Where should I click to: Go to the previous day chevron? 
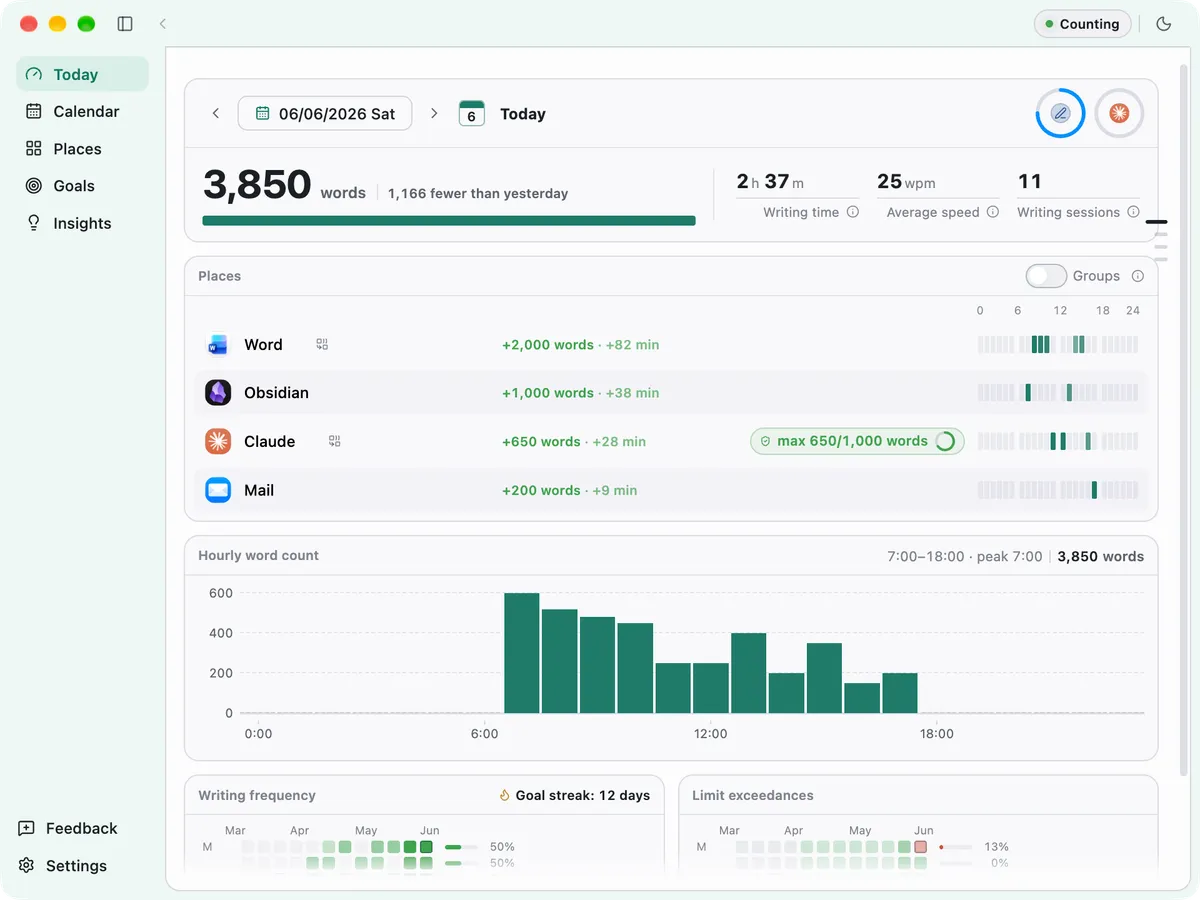tap(215, 113)
